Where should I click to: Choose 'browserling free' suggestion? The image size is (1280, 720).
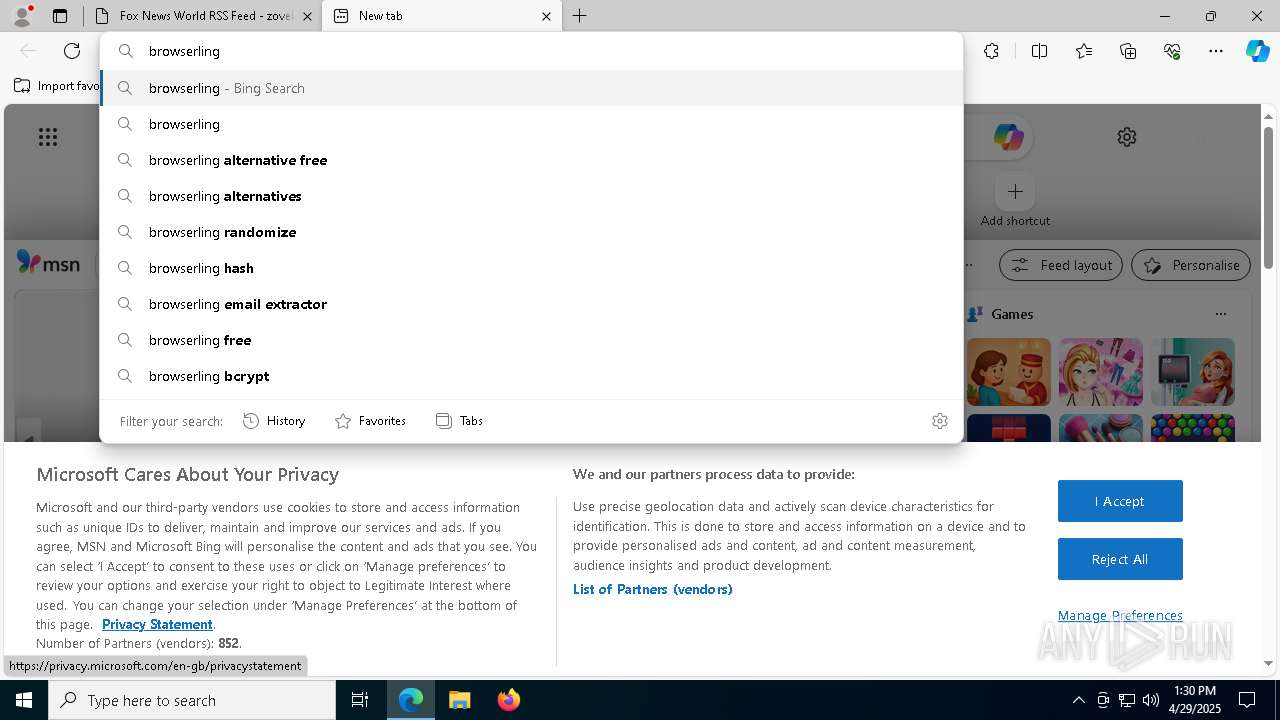pyautogui.click(x=531, y=340)
